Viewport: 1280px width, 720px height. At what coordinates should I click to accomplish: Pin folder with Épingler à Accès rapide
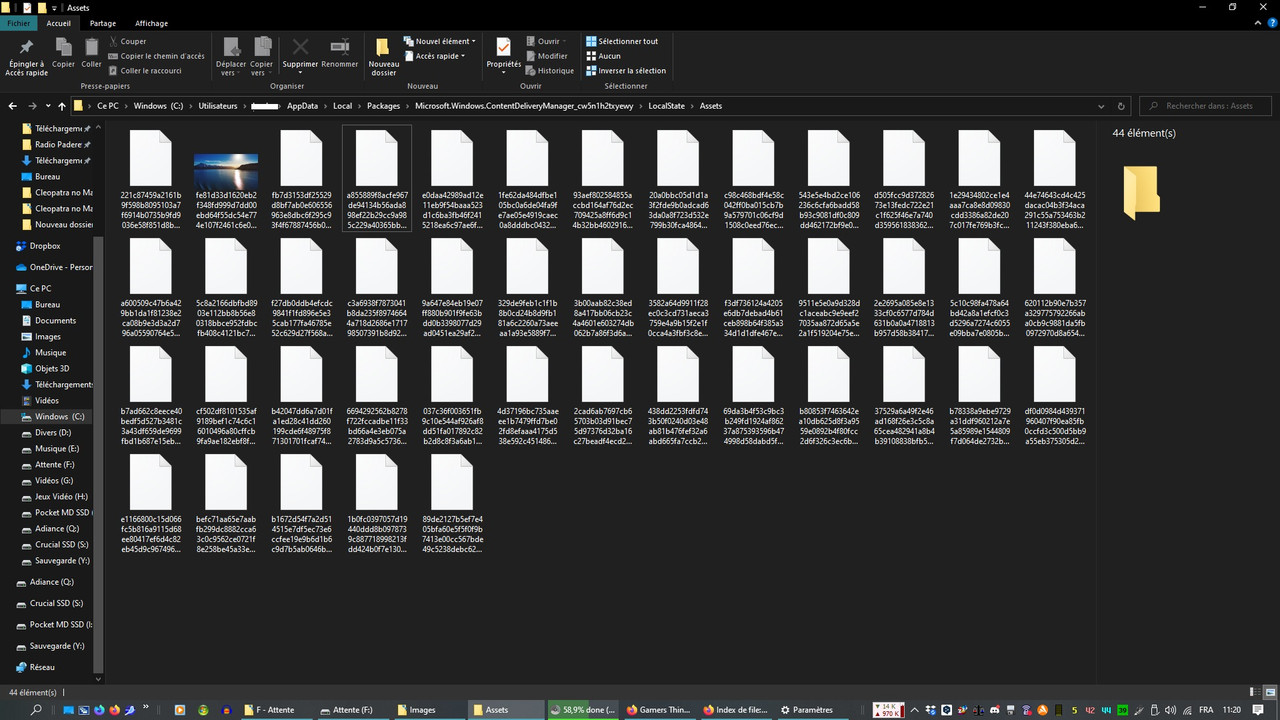[26, 57]
